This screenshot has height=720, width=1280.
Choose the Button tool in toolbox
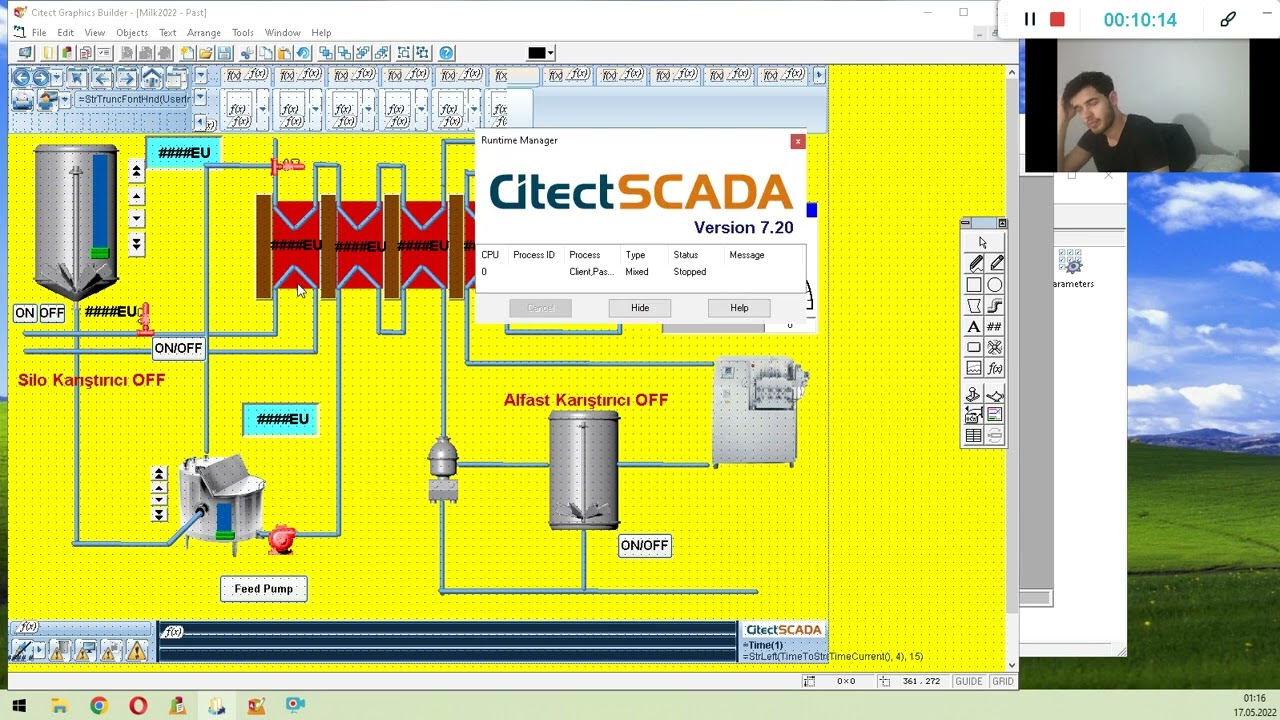(x=974, y=348)
